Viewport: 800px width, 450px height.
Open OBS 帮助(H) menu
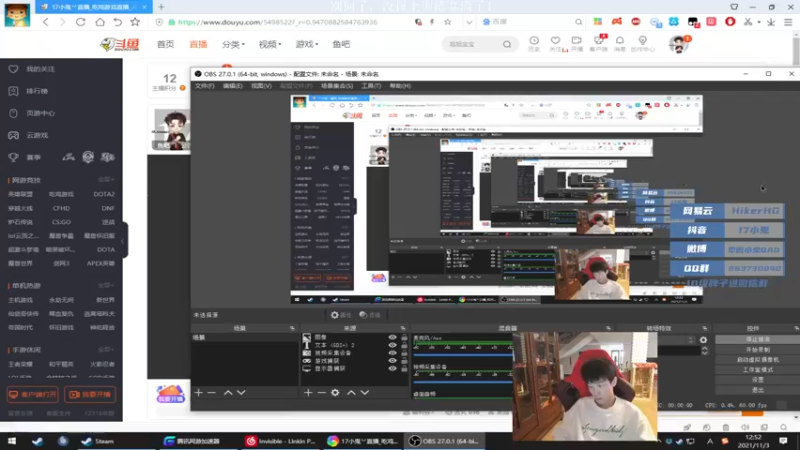click(400, 86)
